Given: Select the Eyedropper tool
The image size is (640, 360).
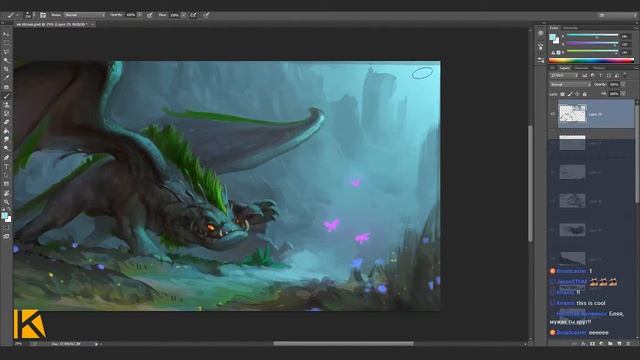Looking at the screenshot, I should tap(6, 78).
